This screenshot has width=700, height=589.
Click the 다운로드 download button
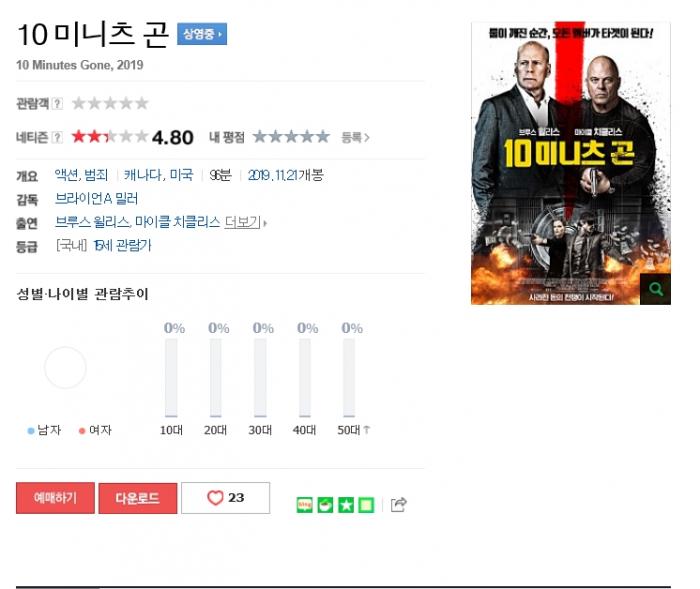138,498
